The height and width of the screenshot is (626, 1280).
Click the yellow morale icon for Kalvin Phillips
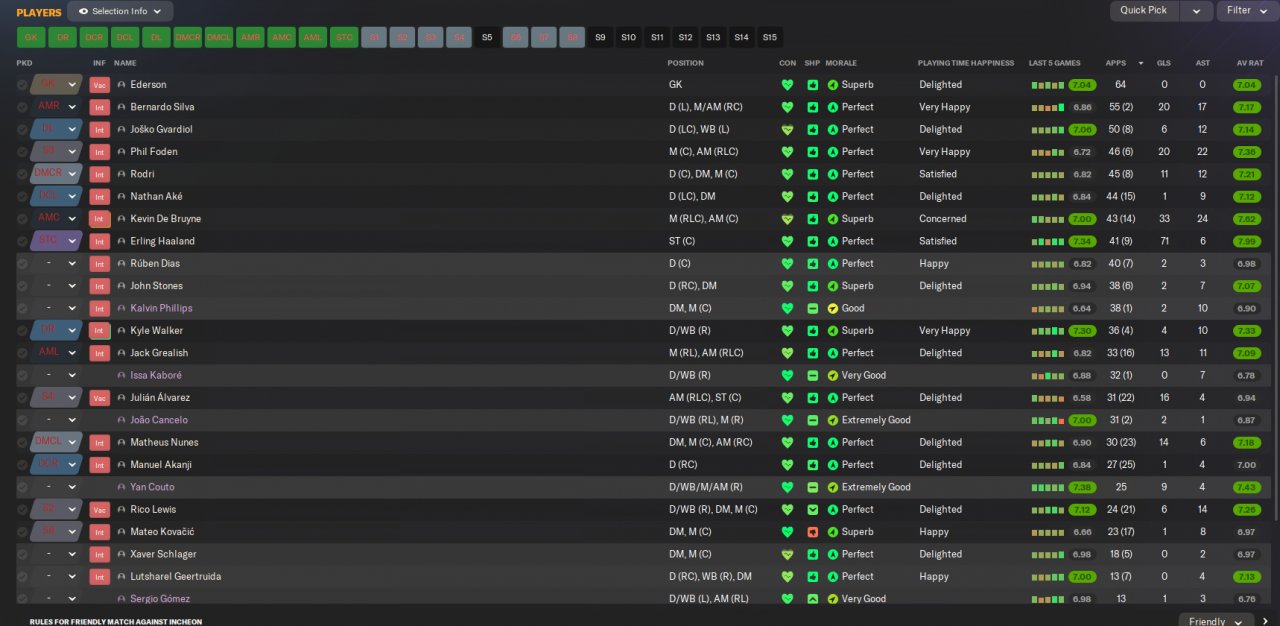click(833, 308)
